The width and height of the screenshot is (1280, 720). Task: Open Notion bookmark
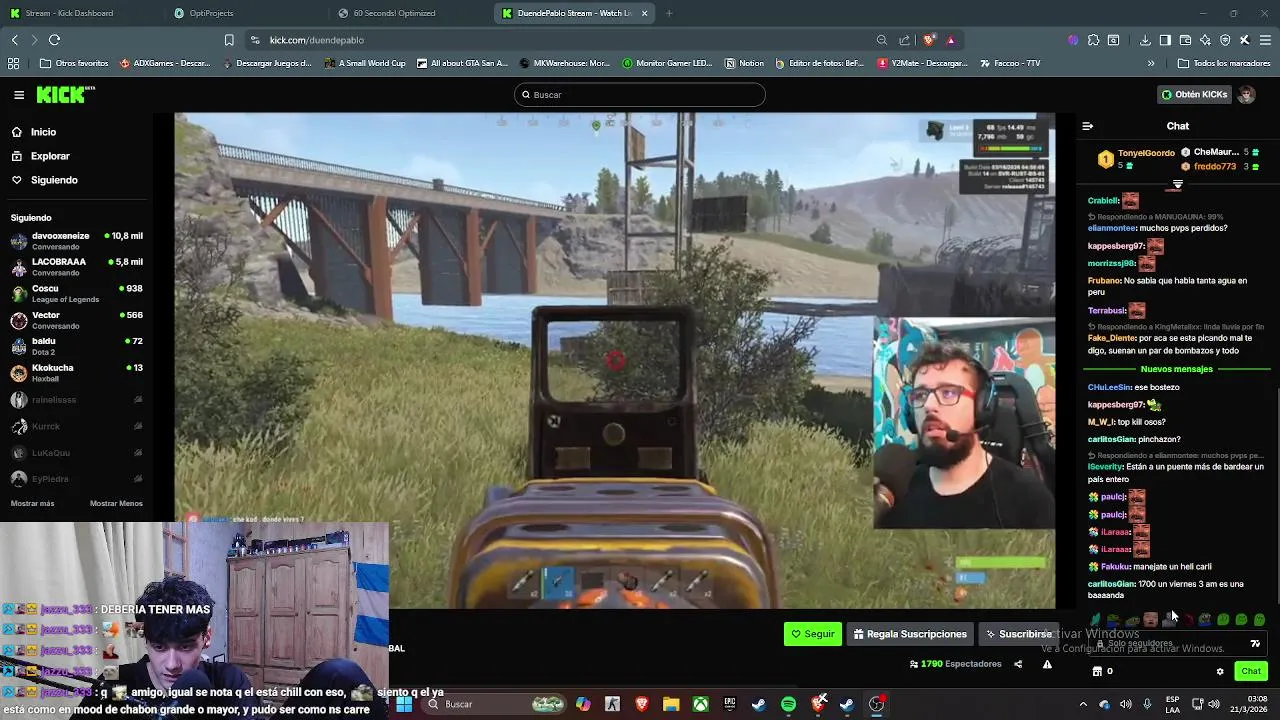[x=744, y=63]
